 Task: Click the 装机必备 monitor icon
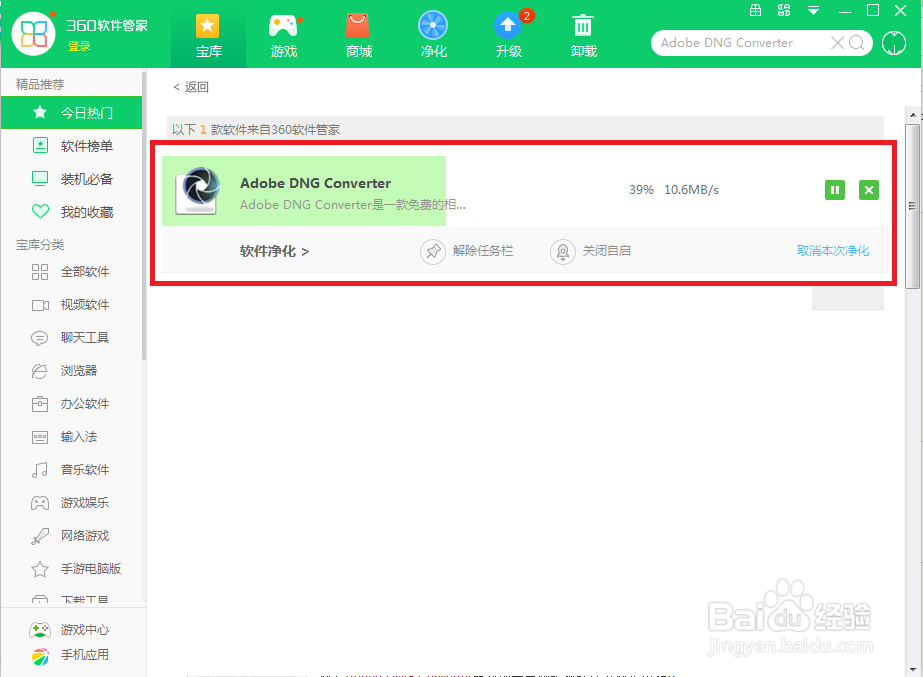coord(40,178)
